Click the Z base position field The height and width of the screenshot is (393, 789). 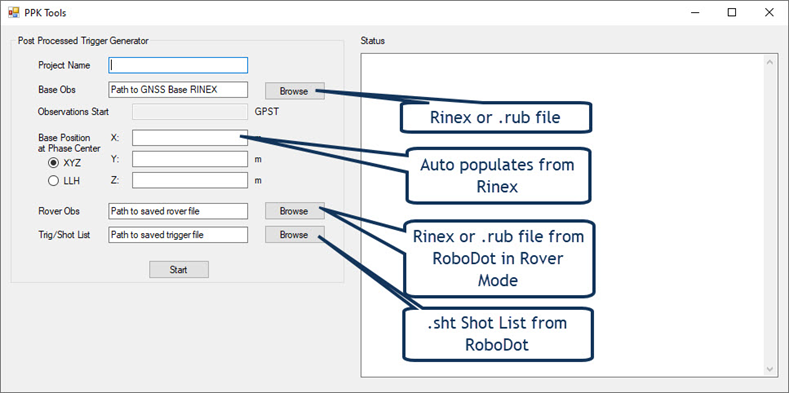point(190,180)
